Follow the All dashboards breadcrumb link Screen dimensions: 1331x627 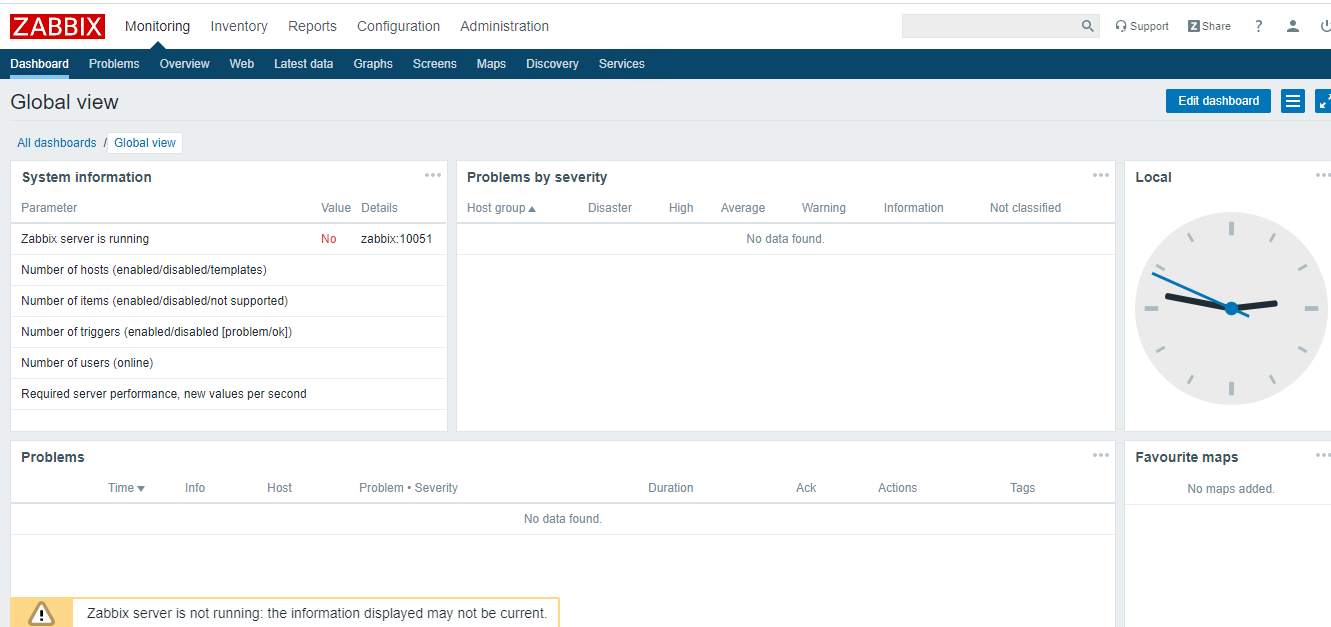click(57, 143)
